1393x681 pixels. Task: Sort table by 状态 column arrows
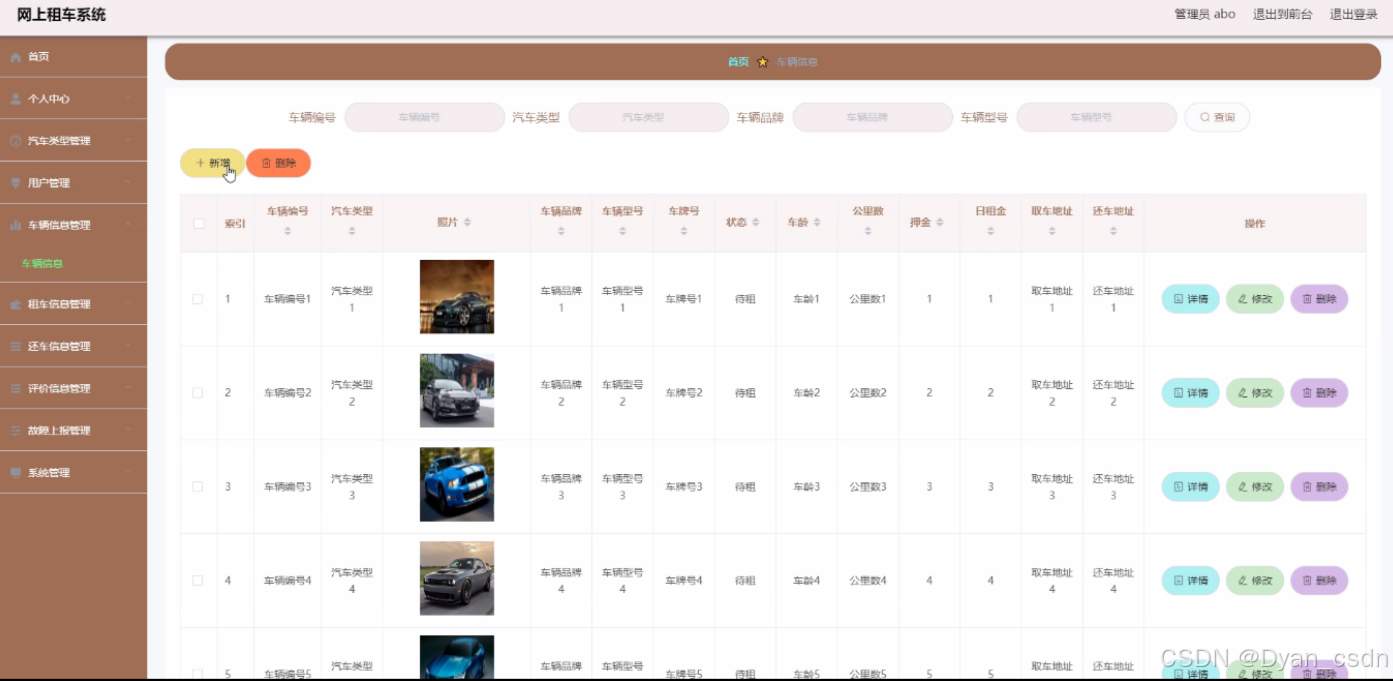tap(755, 222)
